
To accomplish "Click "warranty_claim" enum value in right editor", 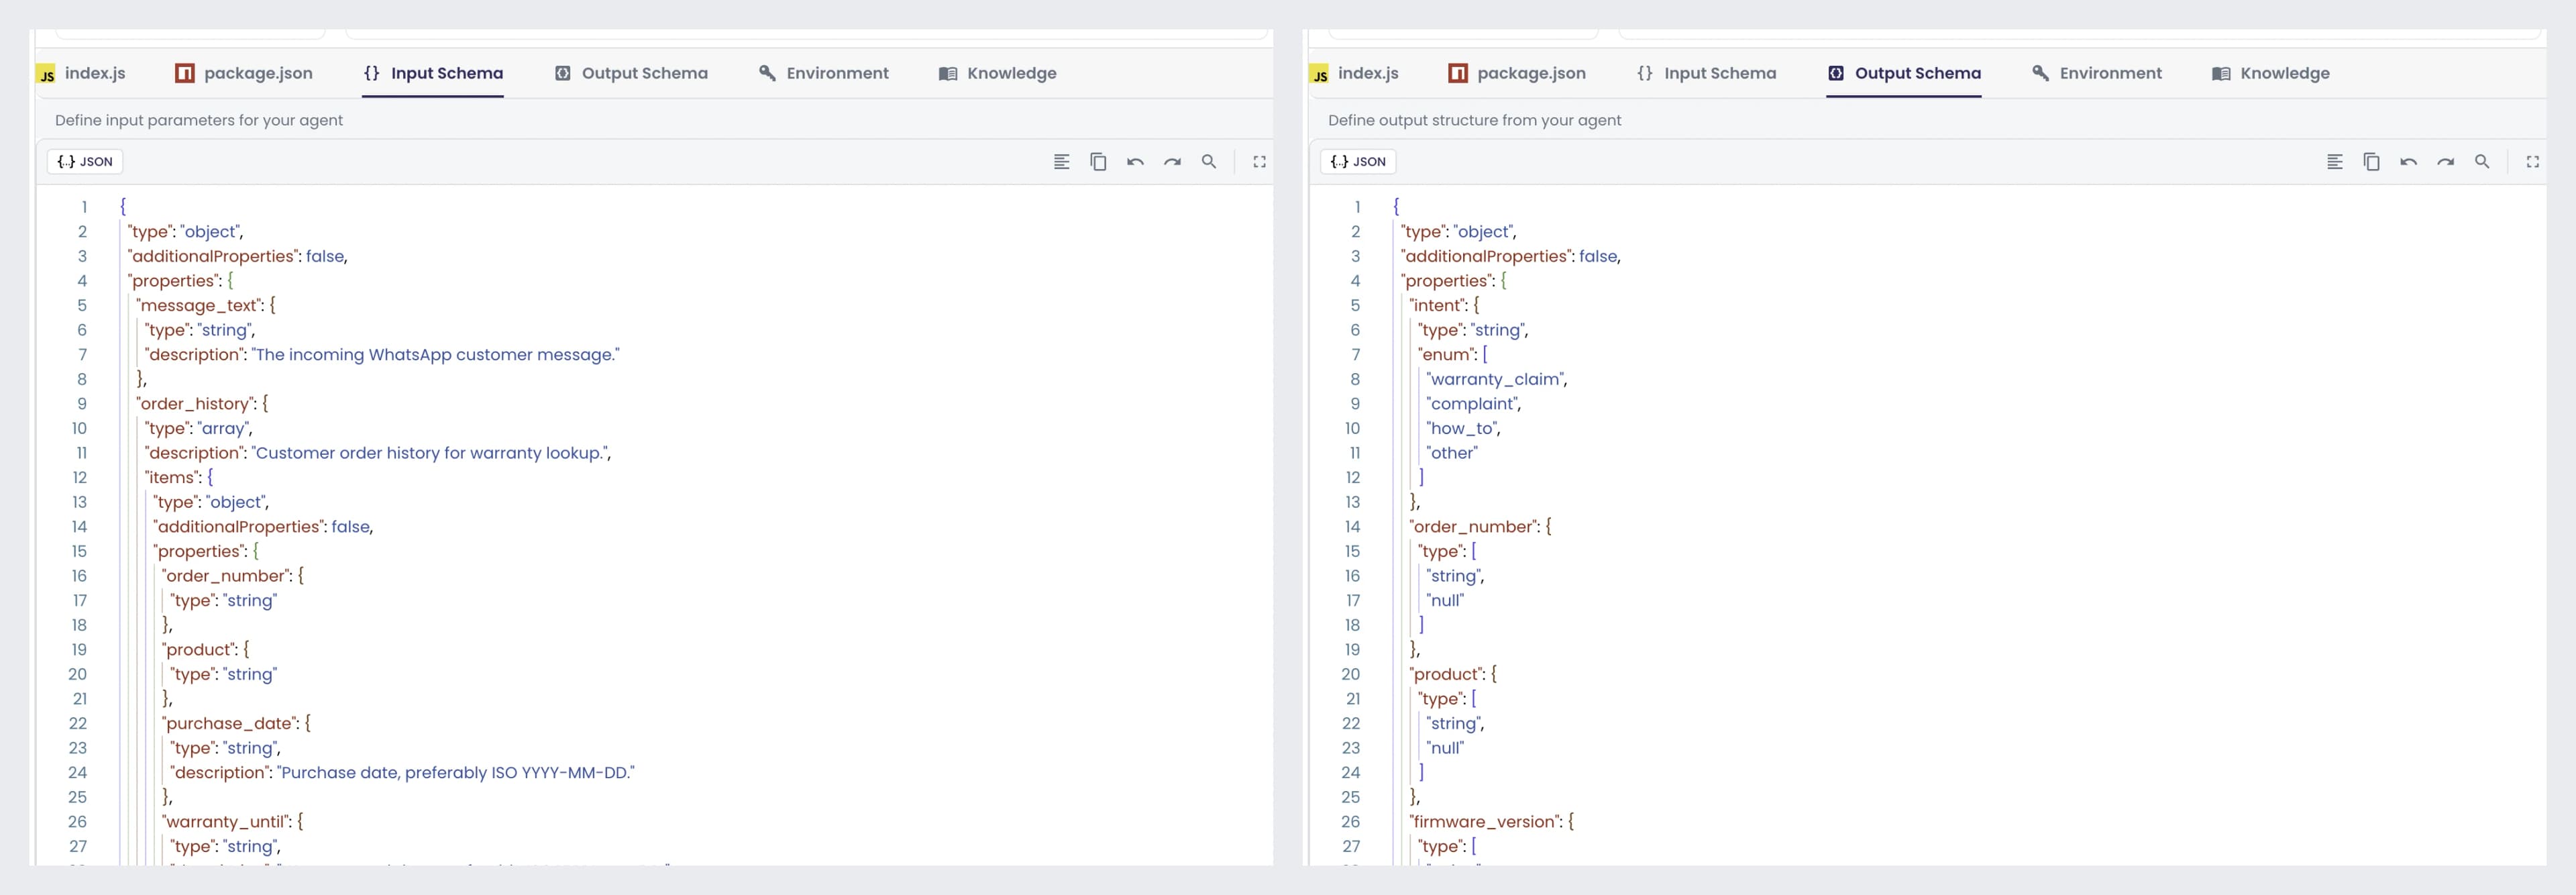I will [x=1495, y=379].
